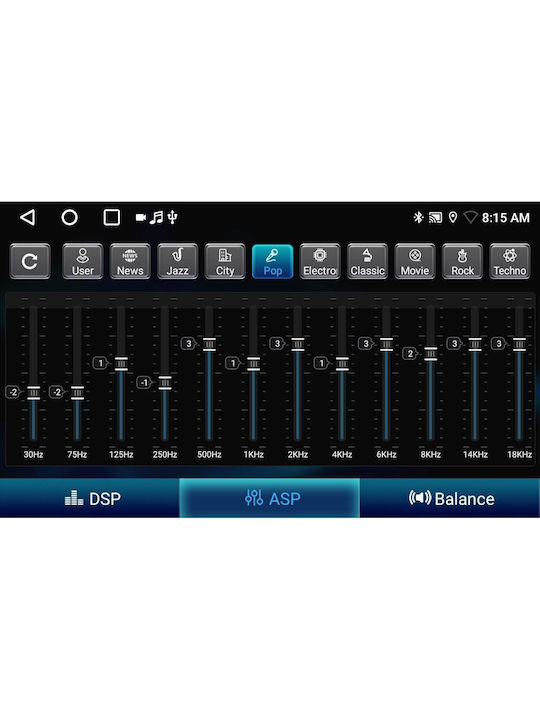Switch to the Electro preset
Viewport: 540px width, 720px height.
(x=320, y=261)
